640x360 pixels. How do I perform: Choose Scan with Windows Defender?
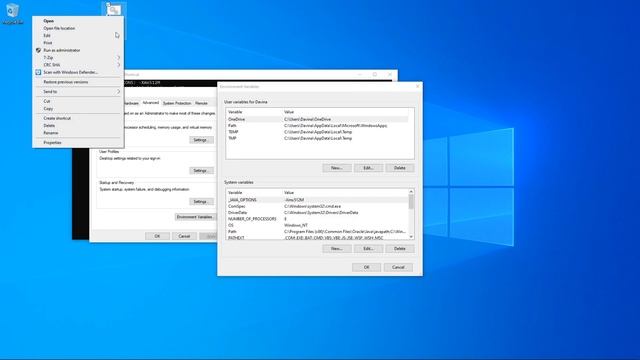[78, 72]
